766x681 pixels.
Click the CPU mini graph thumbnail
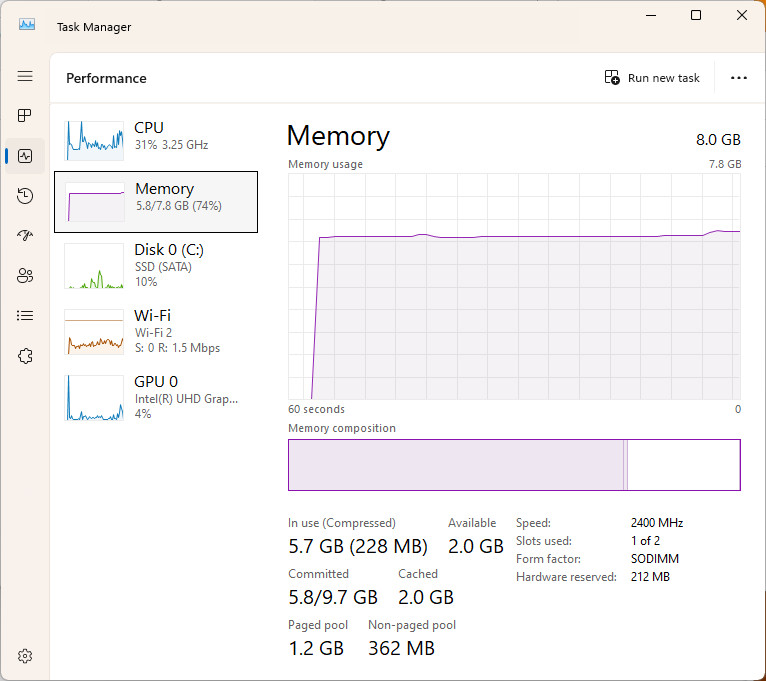tap(94, 140)
